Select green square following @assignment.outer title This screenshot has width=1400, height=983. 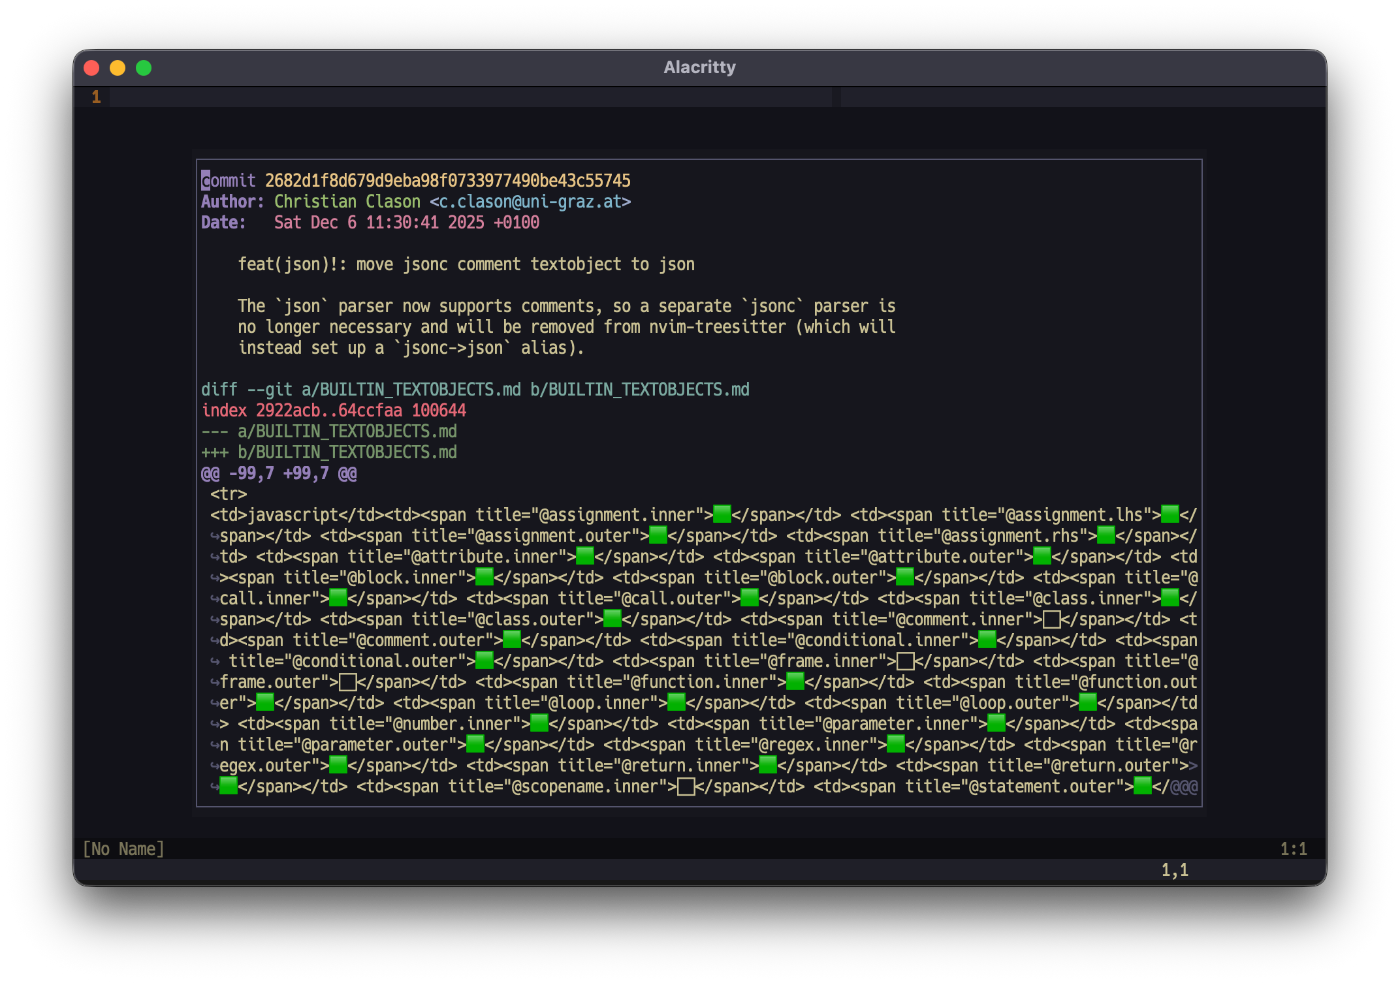658,536
